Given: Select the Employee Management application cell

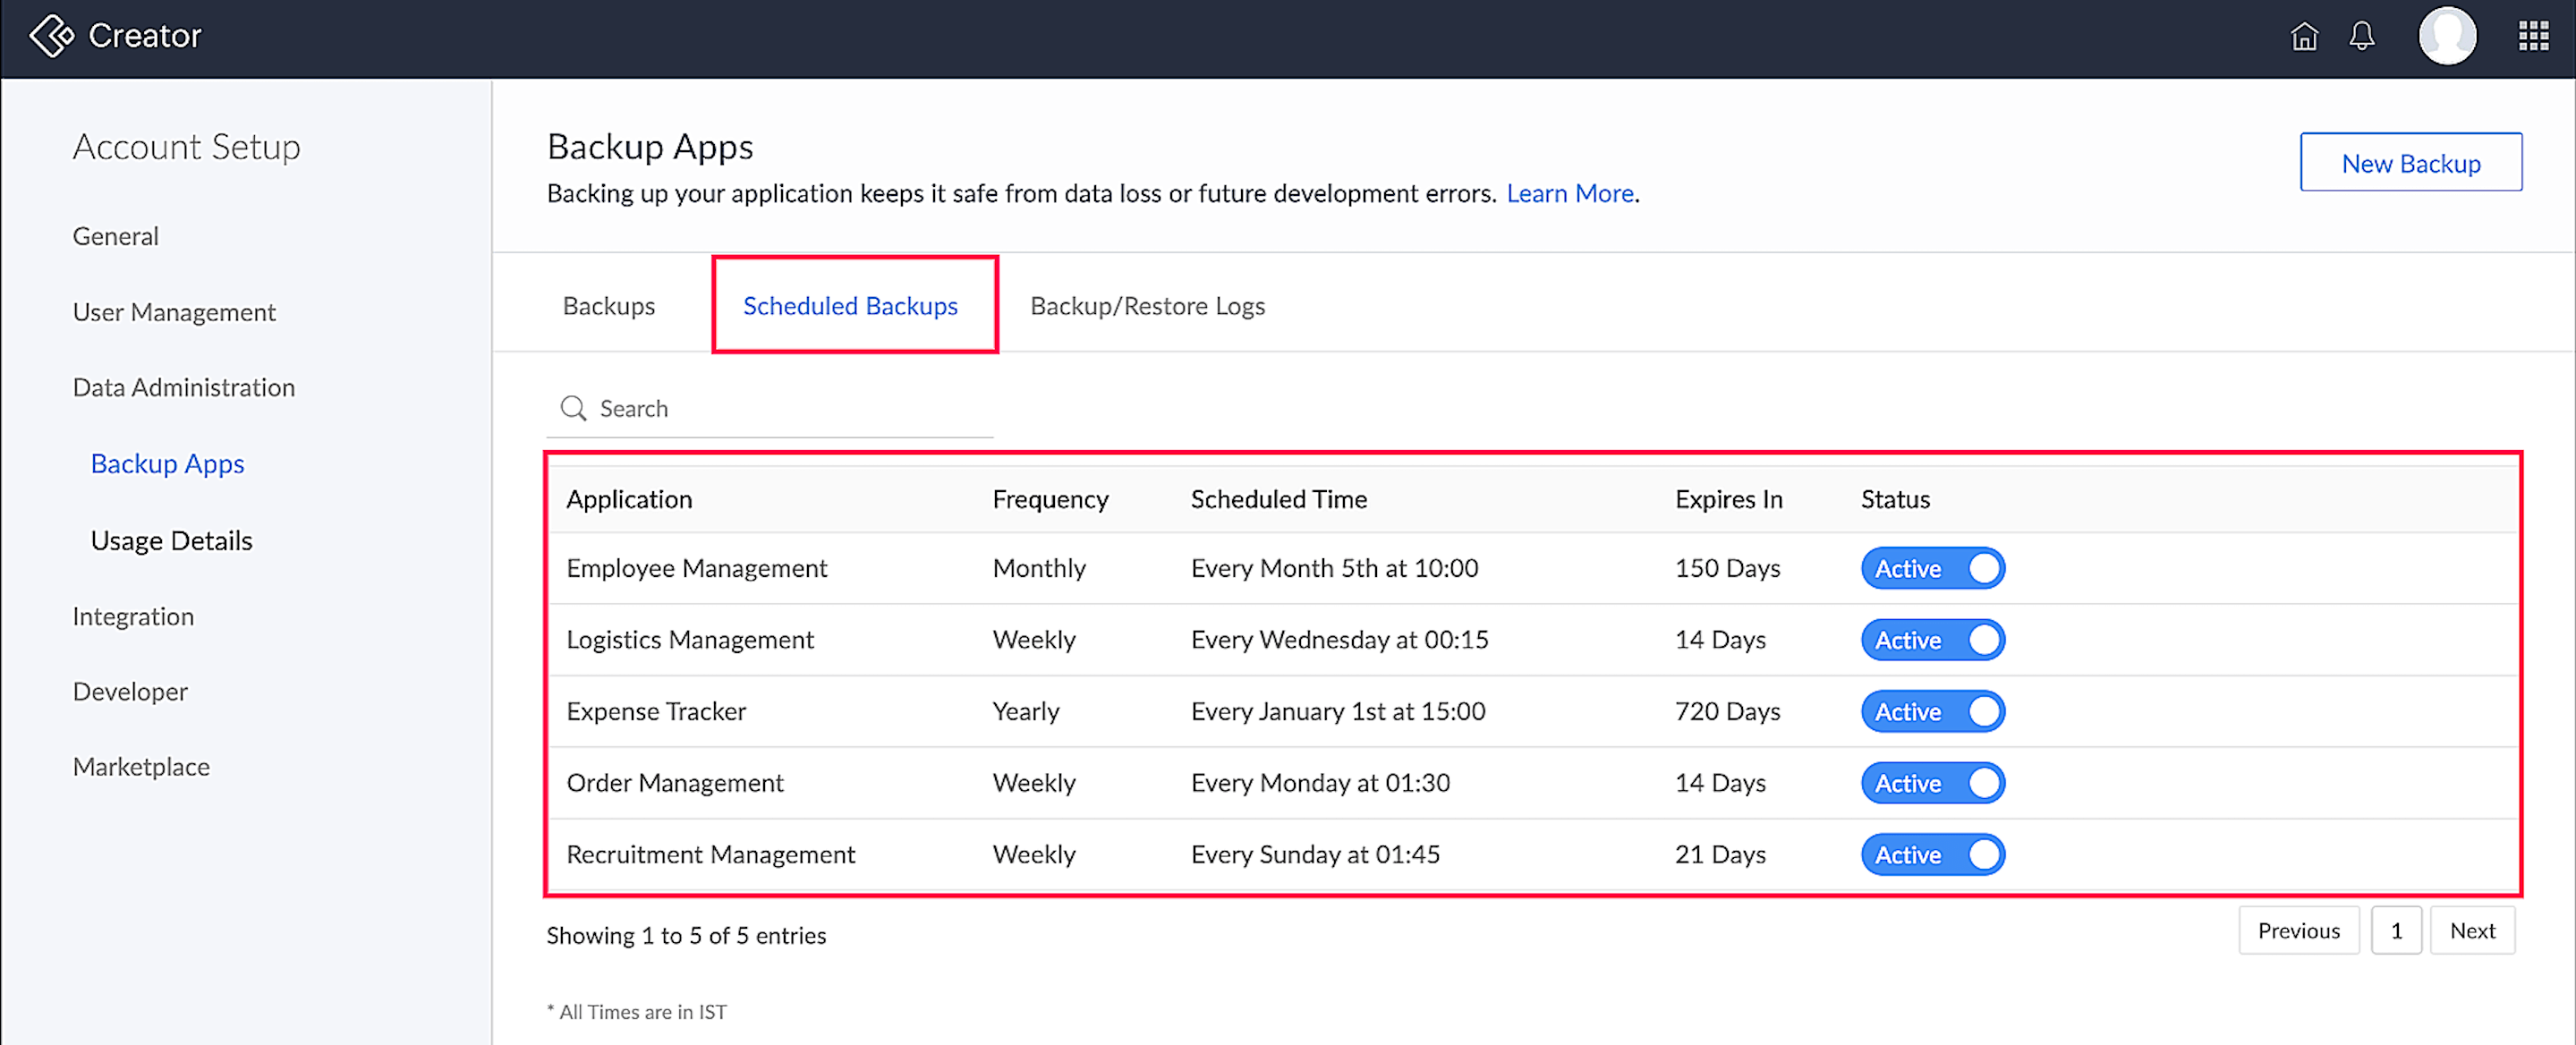Looking at the screenshot, I should [696, 568].
